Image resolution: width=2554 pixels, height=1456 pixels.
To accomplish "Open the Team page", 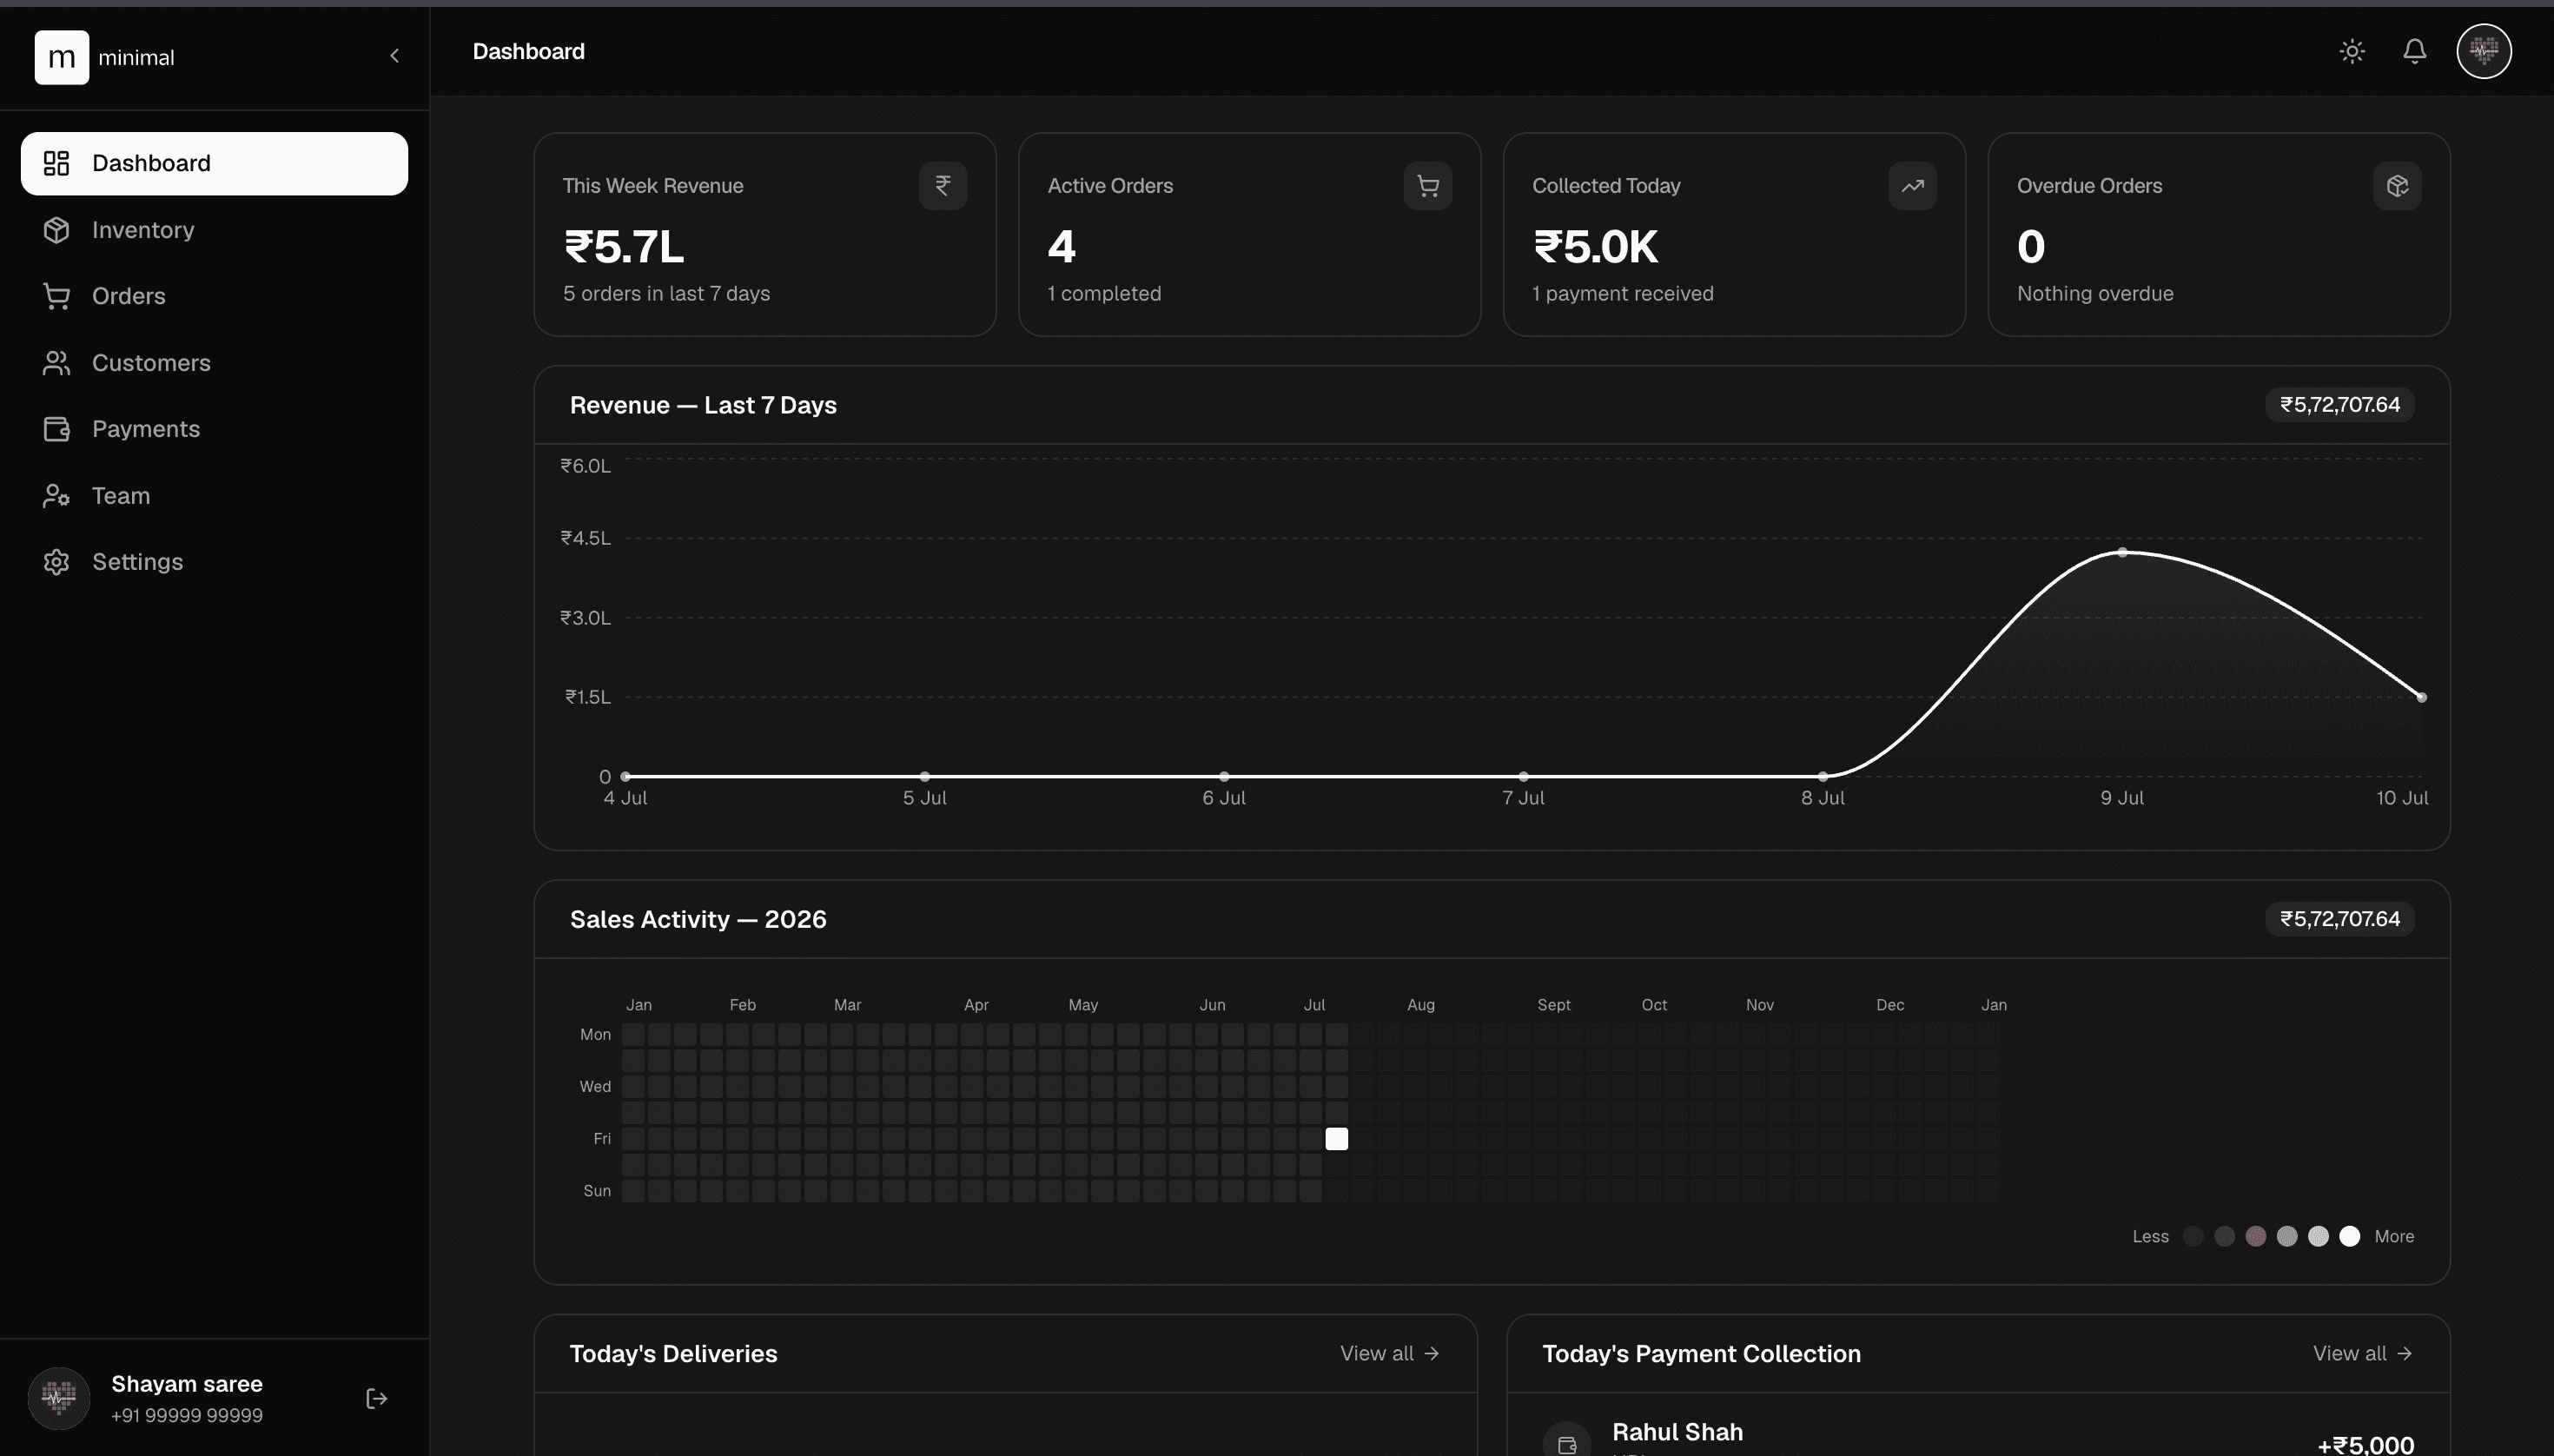I will pos(214,496).
